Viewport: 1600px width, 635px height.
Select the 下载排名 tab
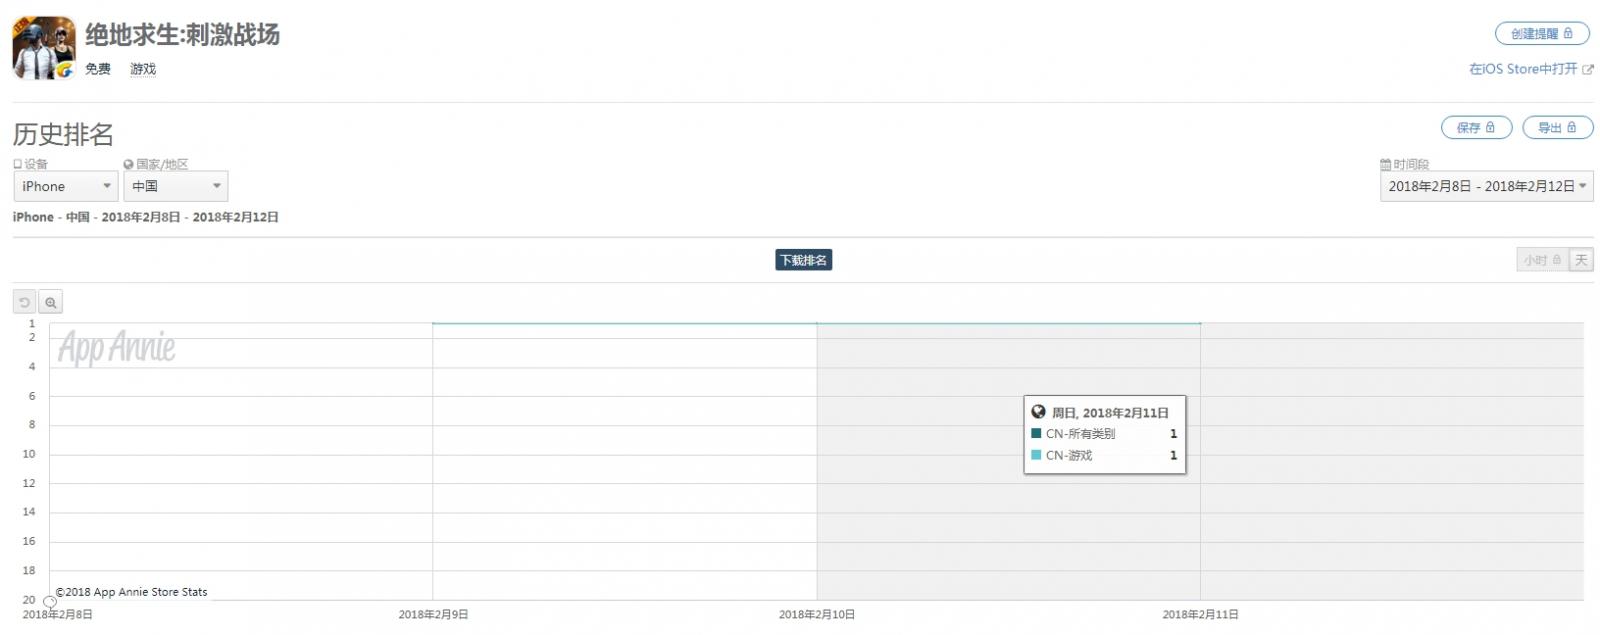click(804, 260)
